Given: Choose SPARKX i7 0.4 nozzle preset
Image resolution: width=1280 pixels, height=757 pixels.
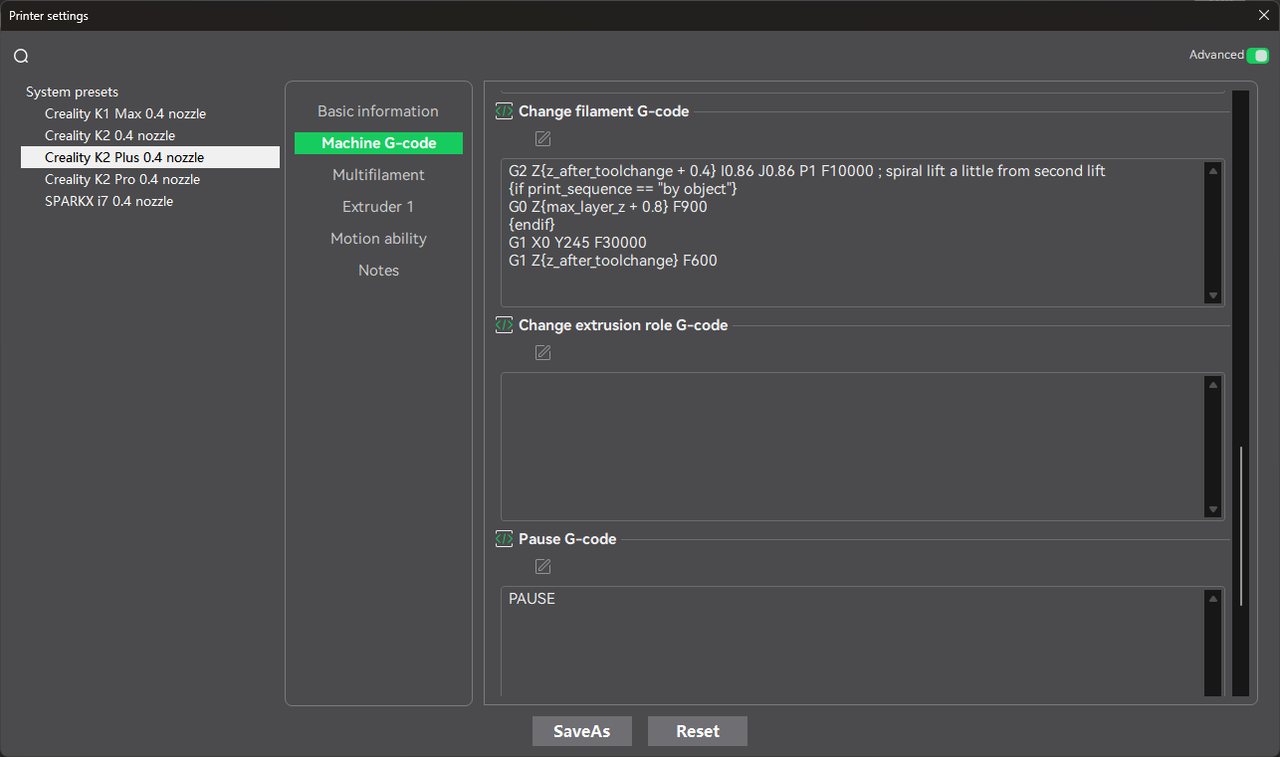Looking at the screenshot, I should click(109, 201).
